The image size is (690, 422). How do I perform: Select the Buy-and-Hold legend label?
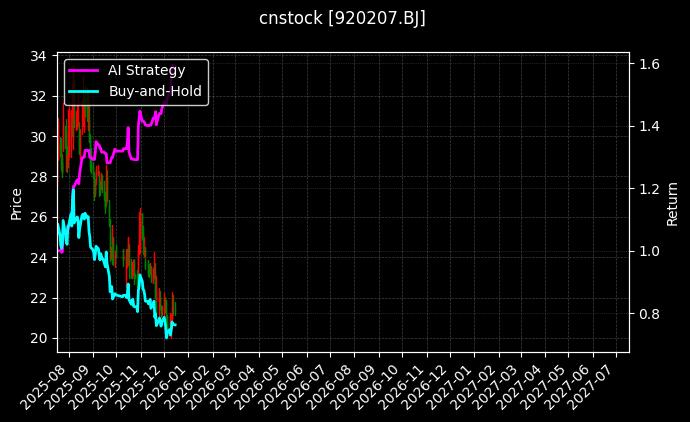[x=155, y=91]
